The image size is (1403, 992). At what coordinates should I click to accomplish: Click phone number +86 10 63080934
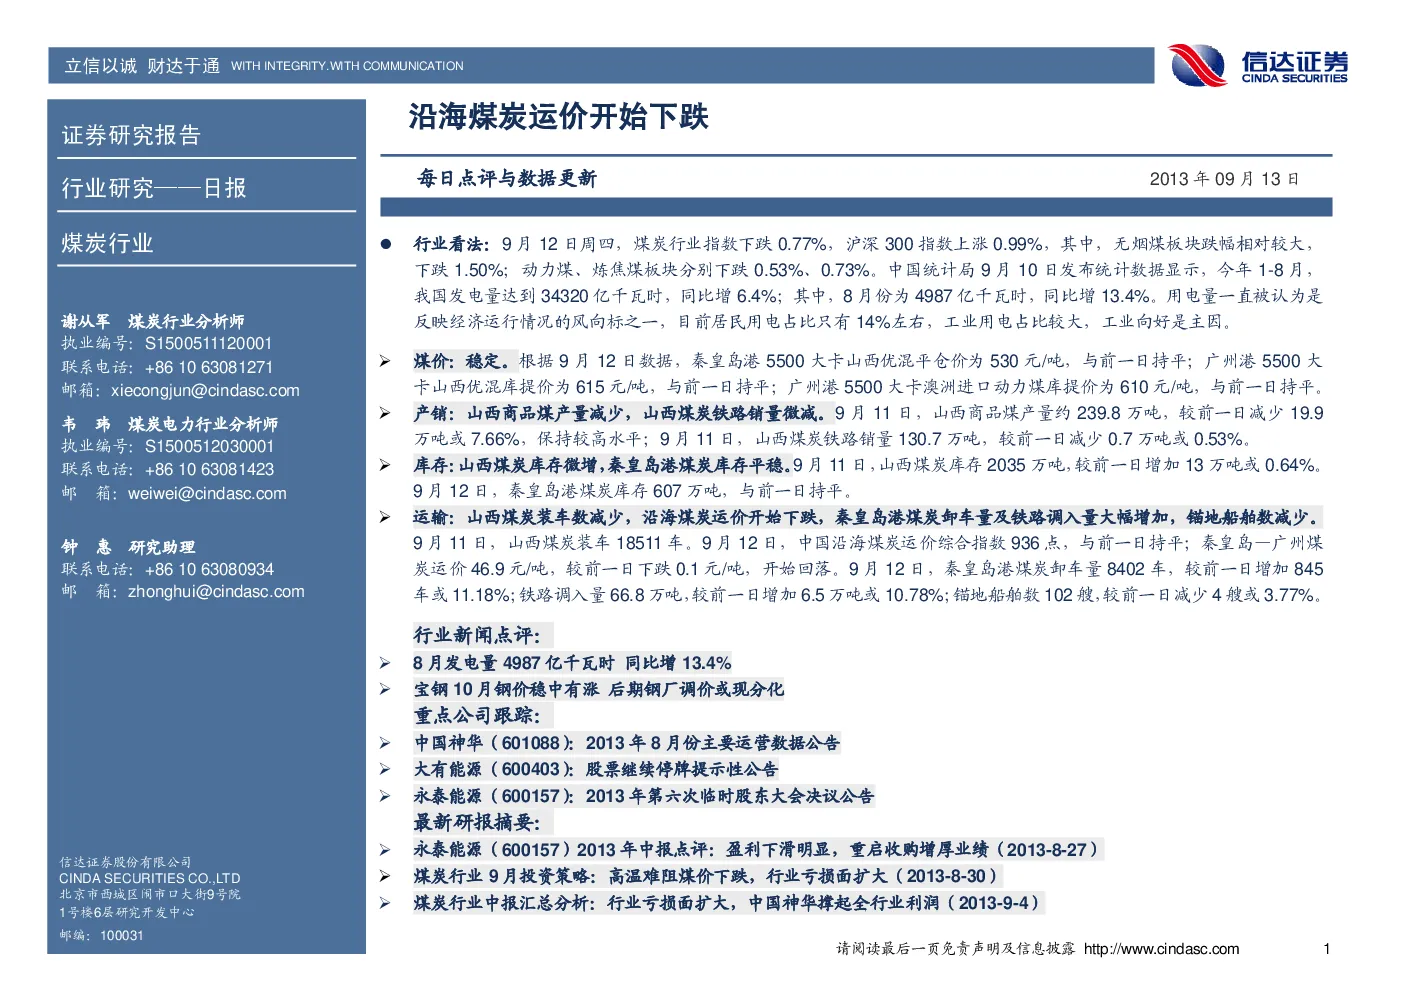[x=209, y=570]
